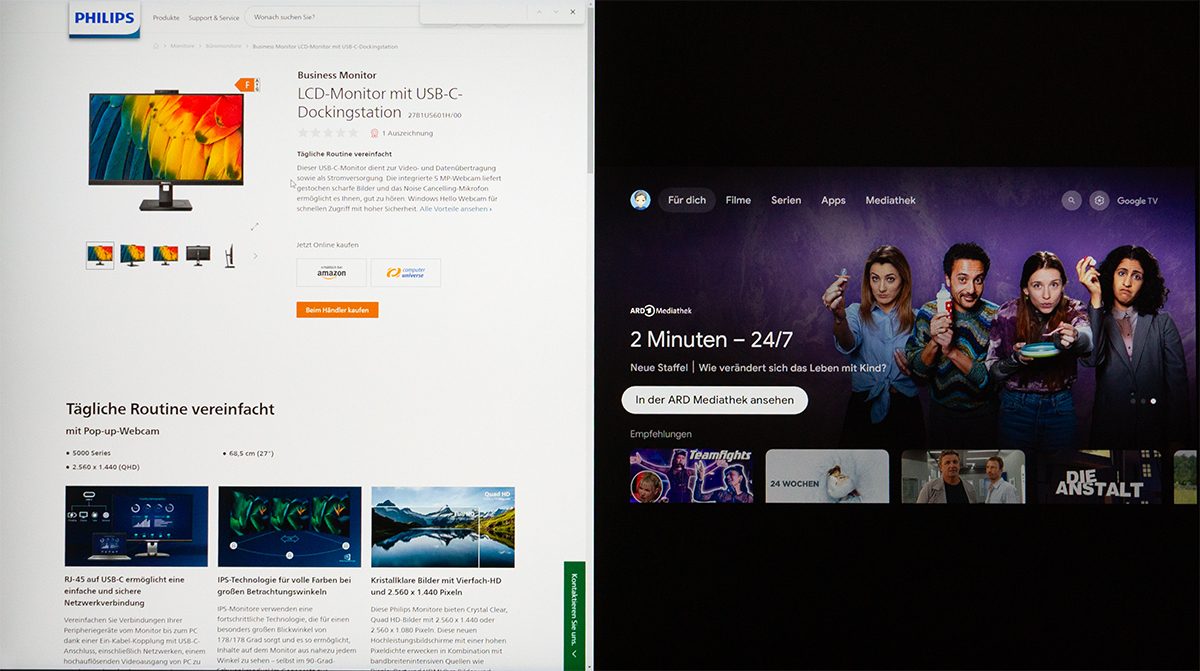Open the '24 Wochen' recommendation tile
This screenshot has height=671, width=1200.
827,476
